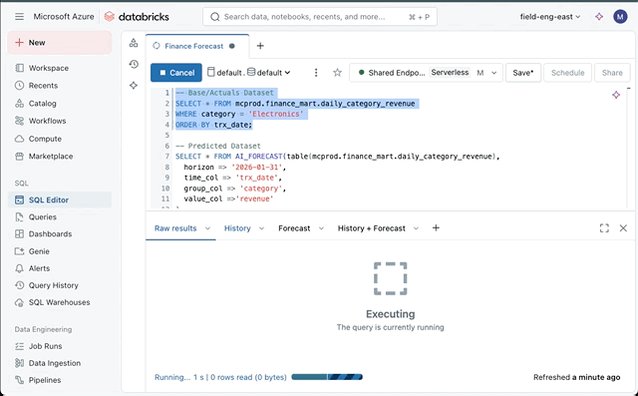Expand the History tab chevron
Image resolution: width=638 pixels, height=396 pixels.
coord(262,228)
